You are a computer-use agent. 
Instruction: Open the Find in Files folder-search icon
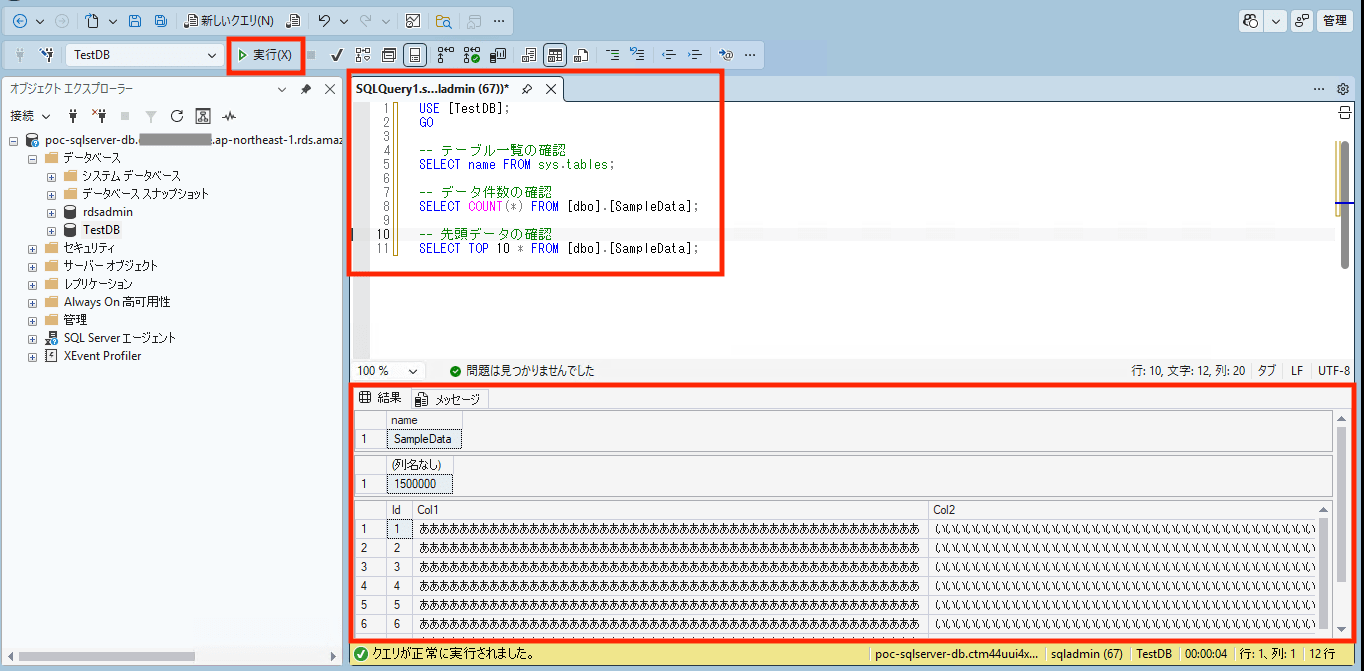point(444,21)
